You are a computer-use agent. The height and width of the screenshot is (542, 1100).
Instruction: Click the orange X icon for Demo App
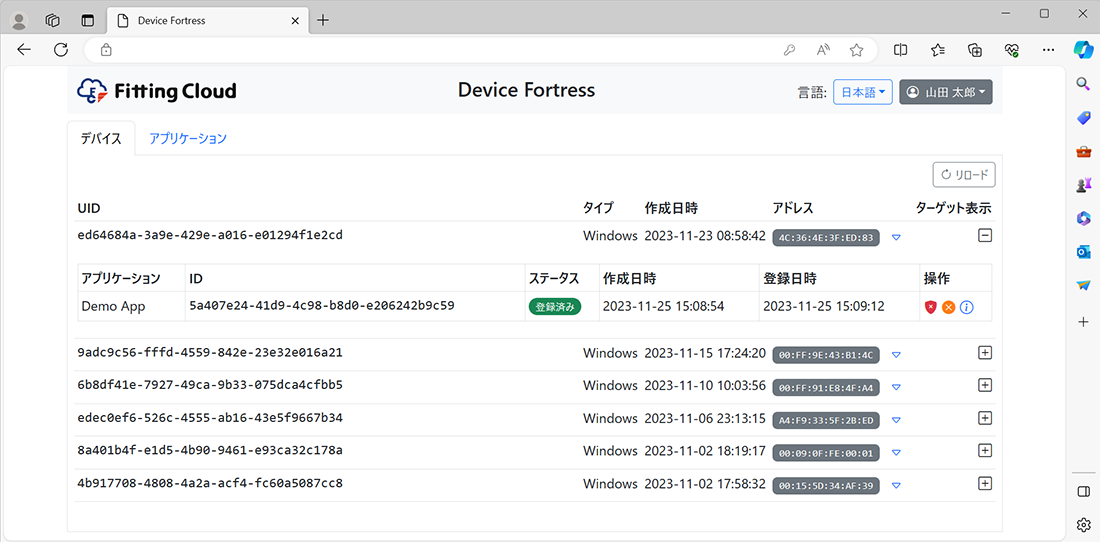(948, 307)
